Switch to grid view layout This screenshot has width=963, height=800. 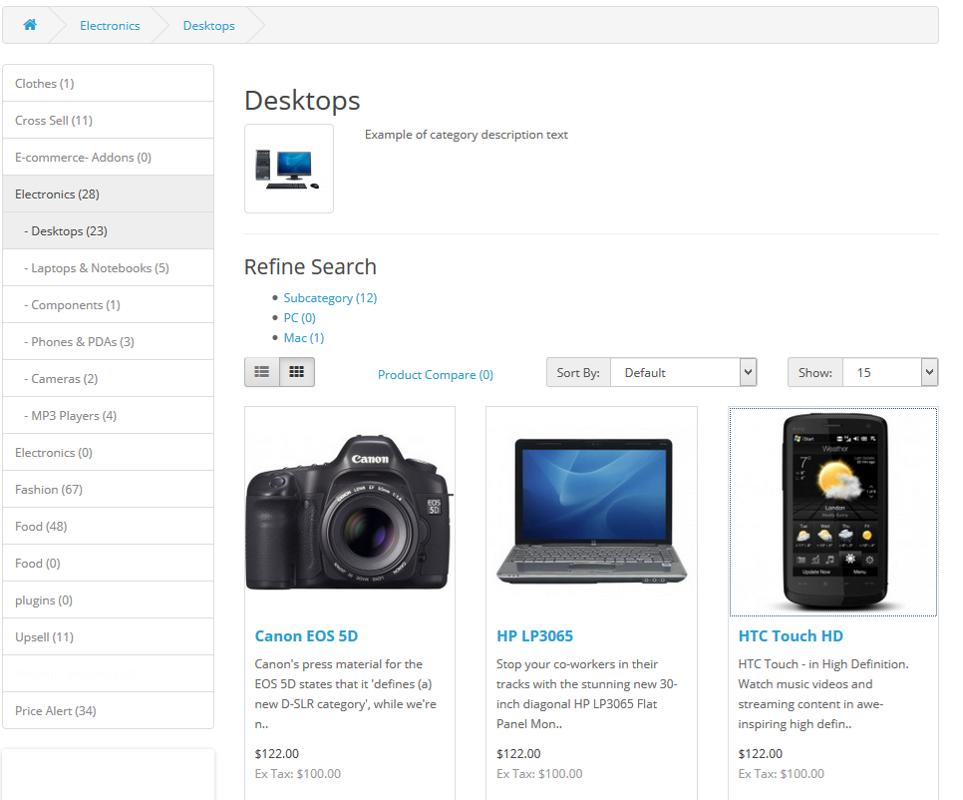point(297,372)
